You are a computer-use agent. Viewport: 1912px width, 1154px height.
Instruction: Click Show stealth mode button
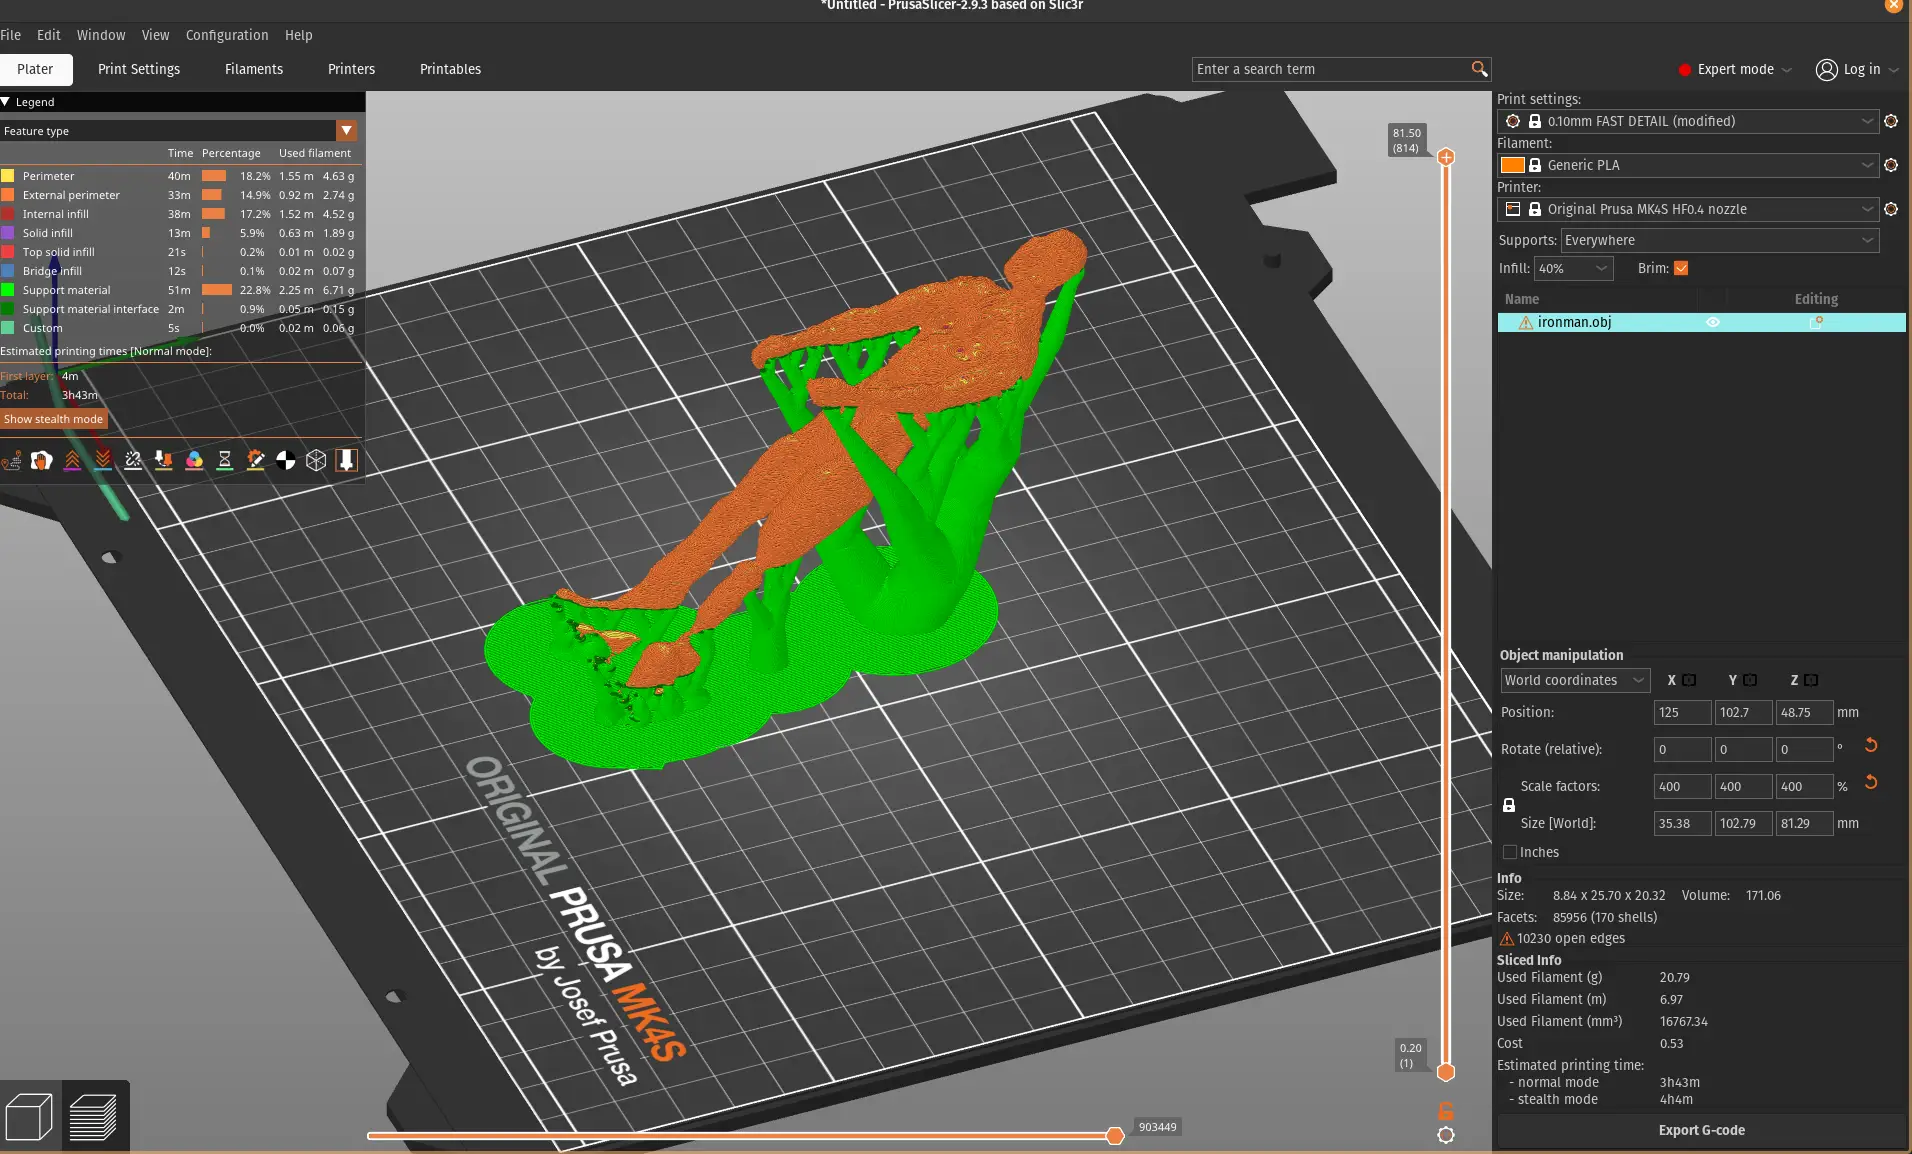pos(54,419)
